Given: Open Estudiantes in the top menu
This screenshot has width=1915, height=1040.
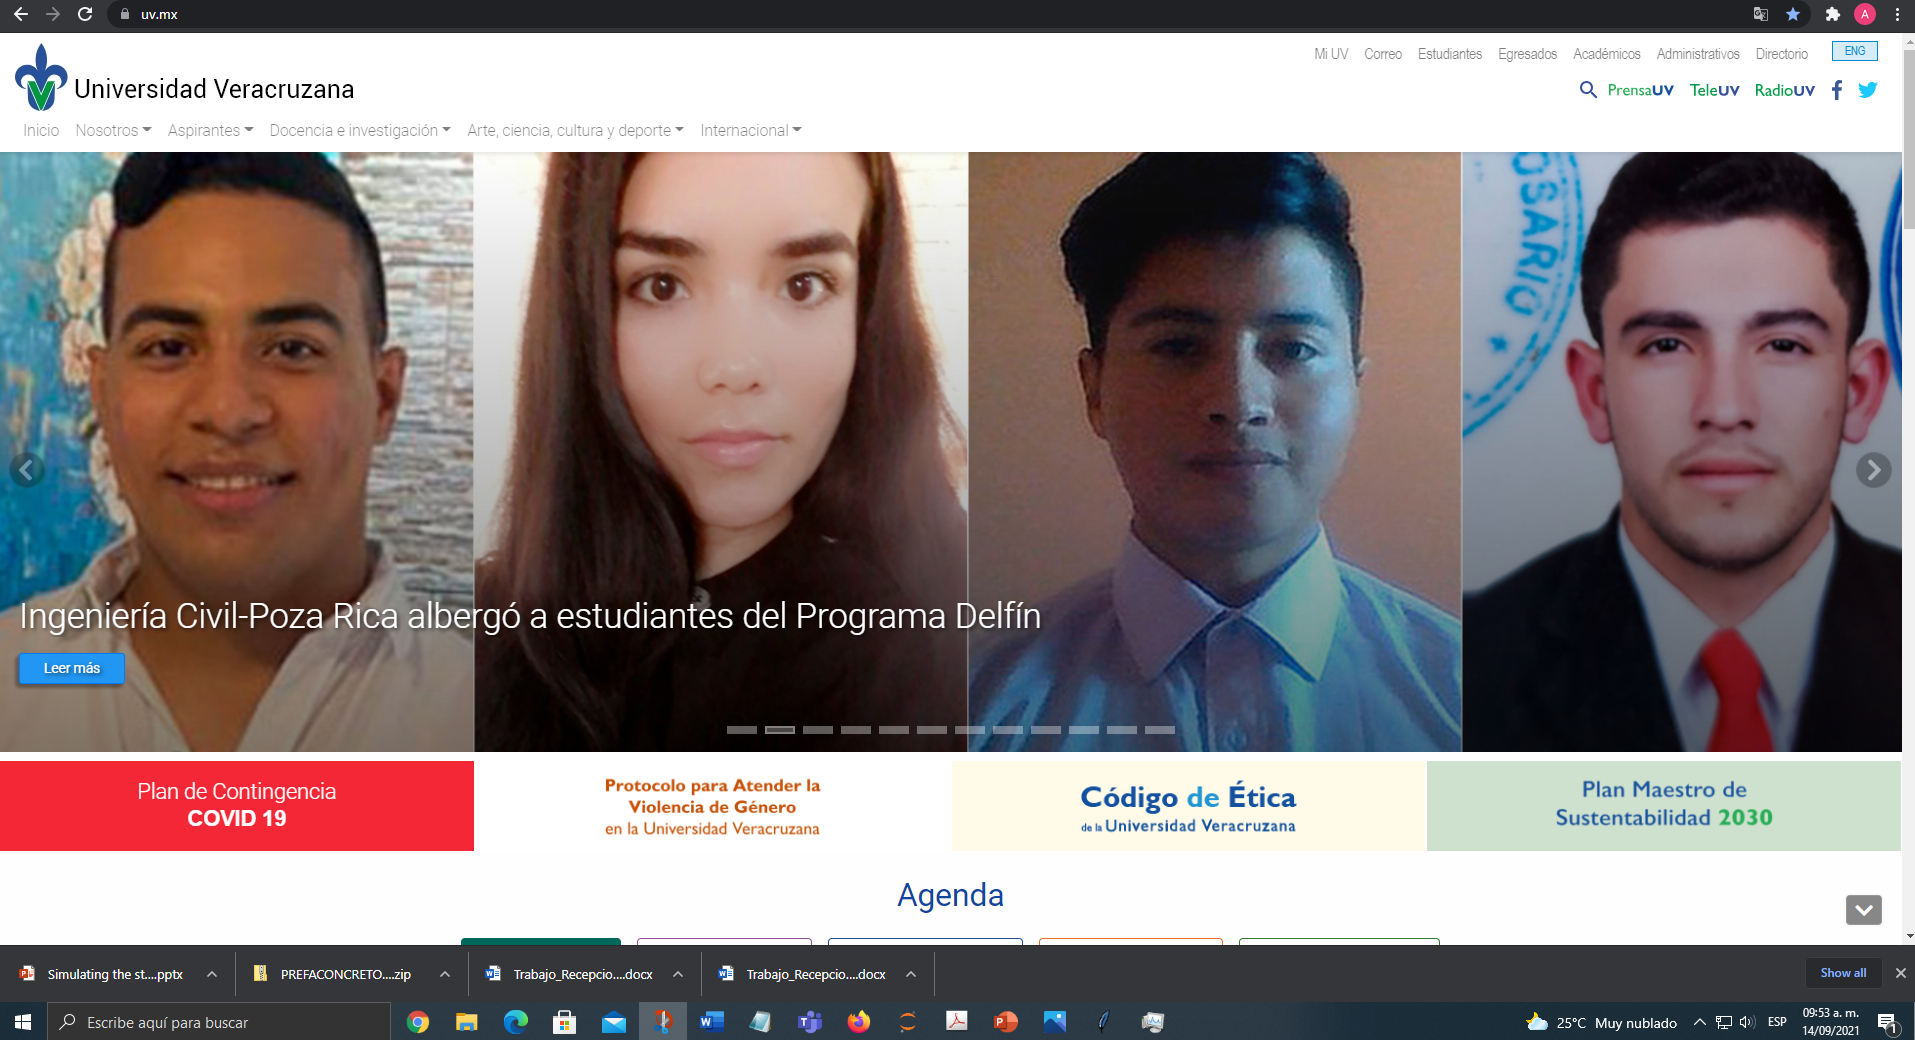Looking at the screenshot, I should (1449, 54).
